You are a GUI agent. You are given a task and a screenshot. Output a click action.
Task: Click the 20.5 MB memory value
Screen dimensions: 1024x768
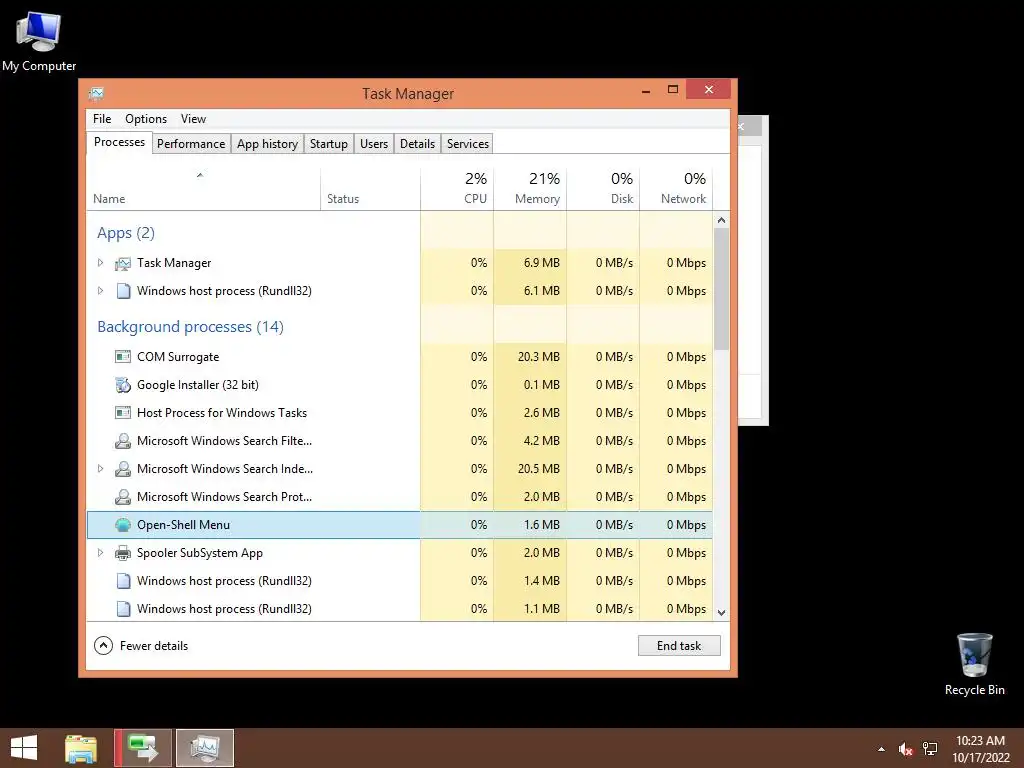point(538,469)
